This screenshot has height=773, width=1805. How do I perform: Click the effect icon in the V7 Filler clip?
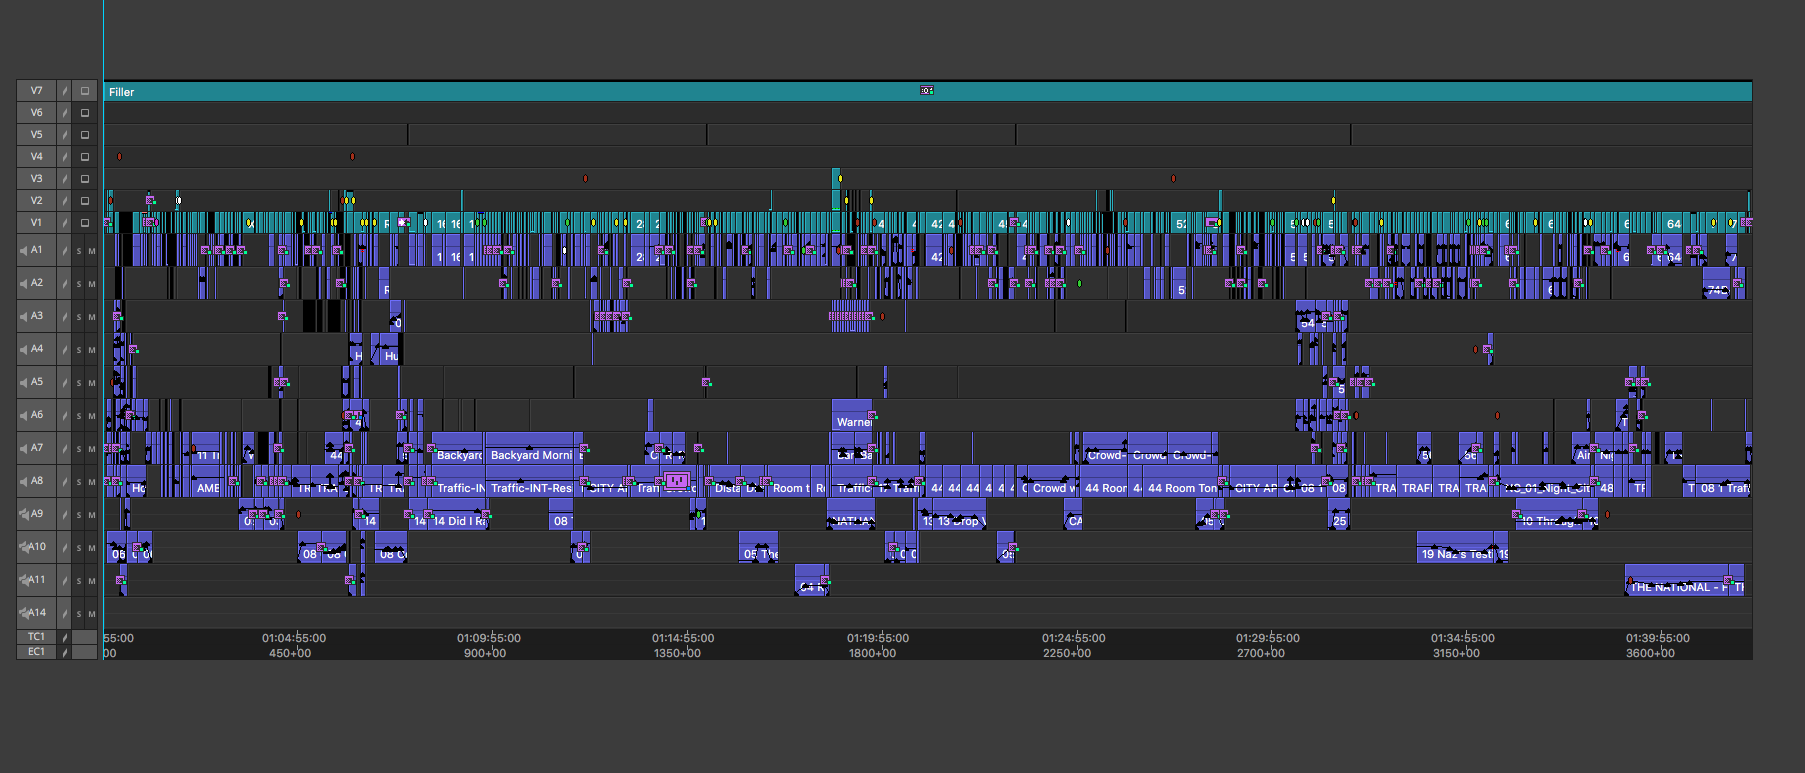point(927,91)
